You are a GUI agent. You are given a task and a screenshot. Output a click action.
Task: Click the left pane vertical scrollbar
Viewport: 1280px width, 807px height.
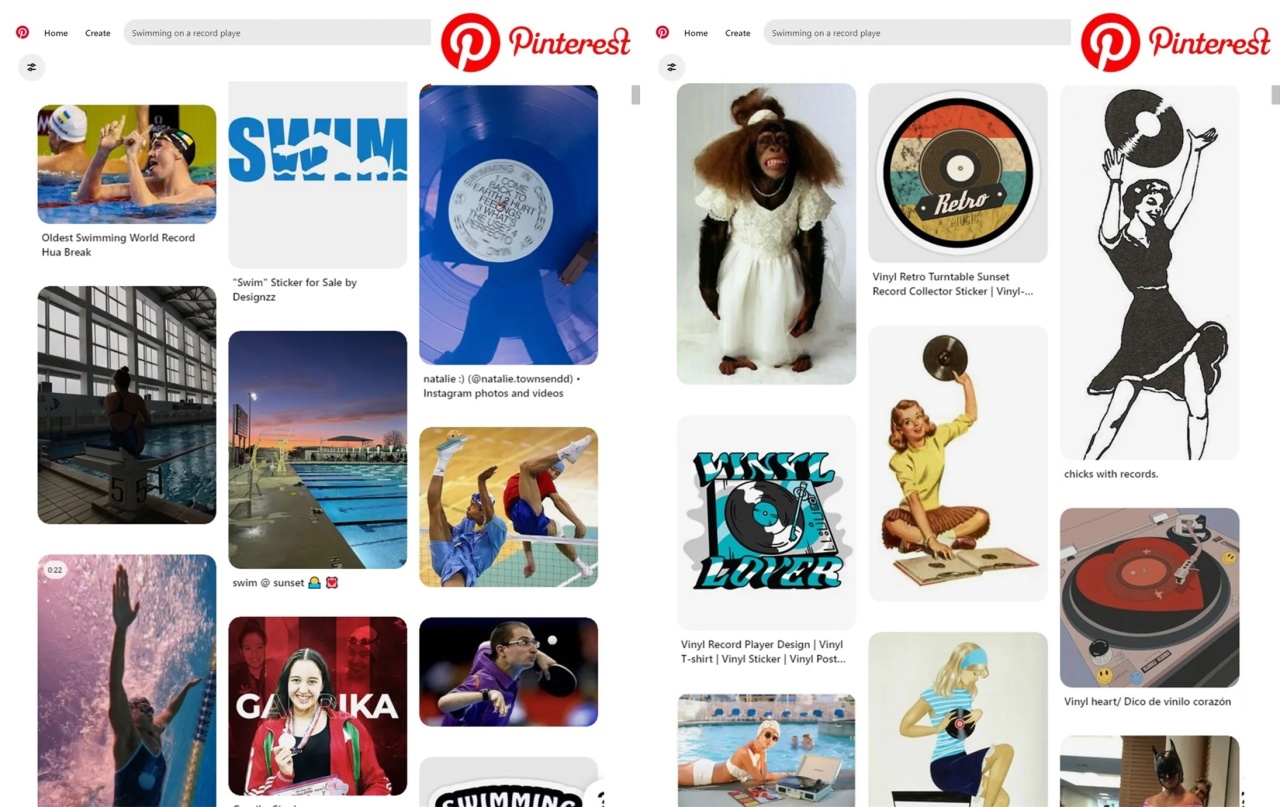point(635,94)
